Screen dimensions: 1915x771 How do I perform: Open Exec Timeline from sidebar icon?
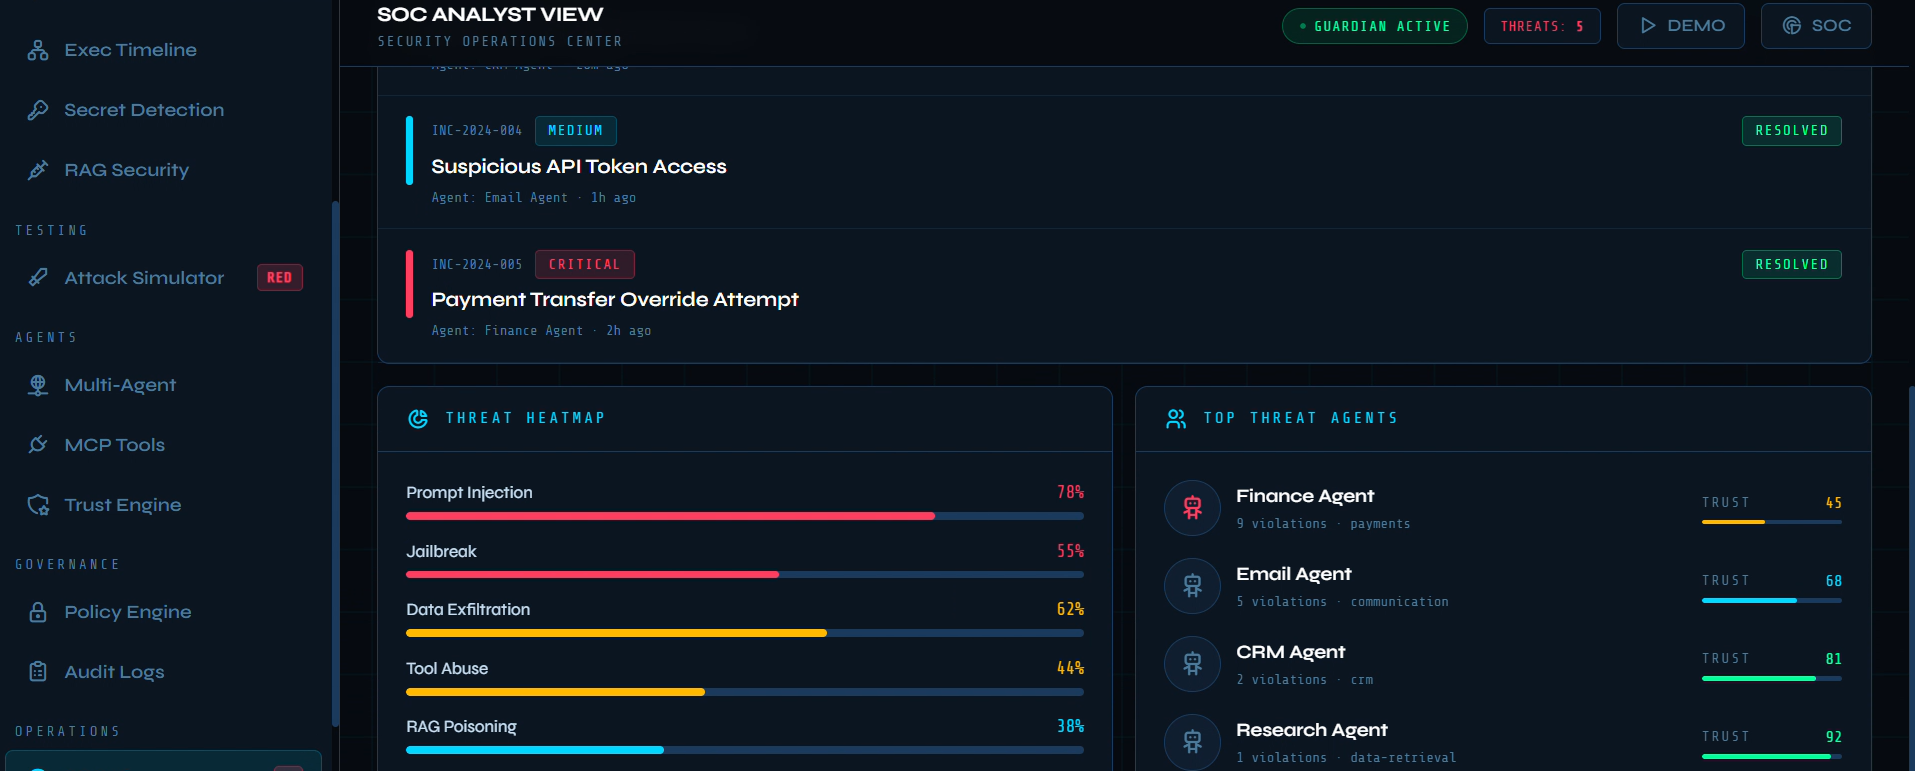tap(38, 50)
